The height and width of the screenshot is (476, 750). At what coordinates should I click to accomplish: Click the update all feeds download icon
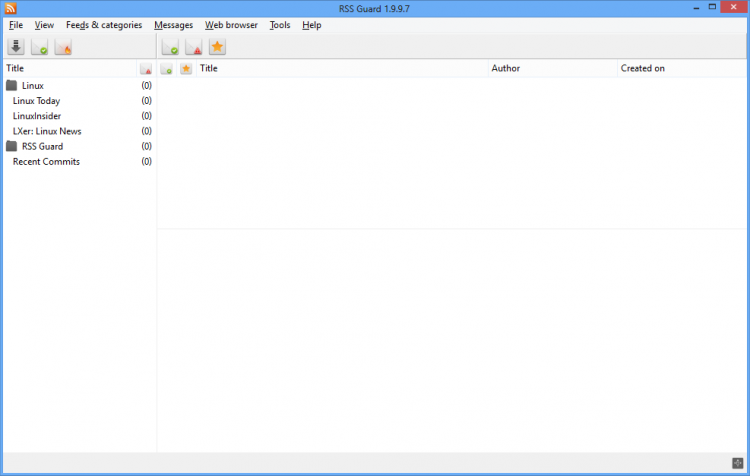16,47
